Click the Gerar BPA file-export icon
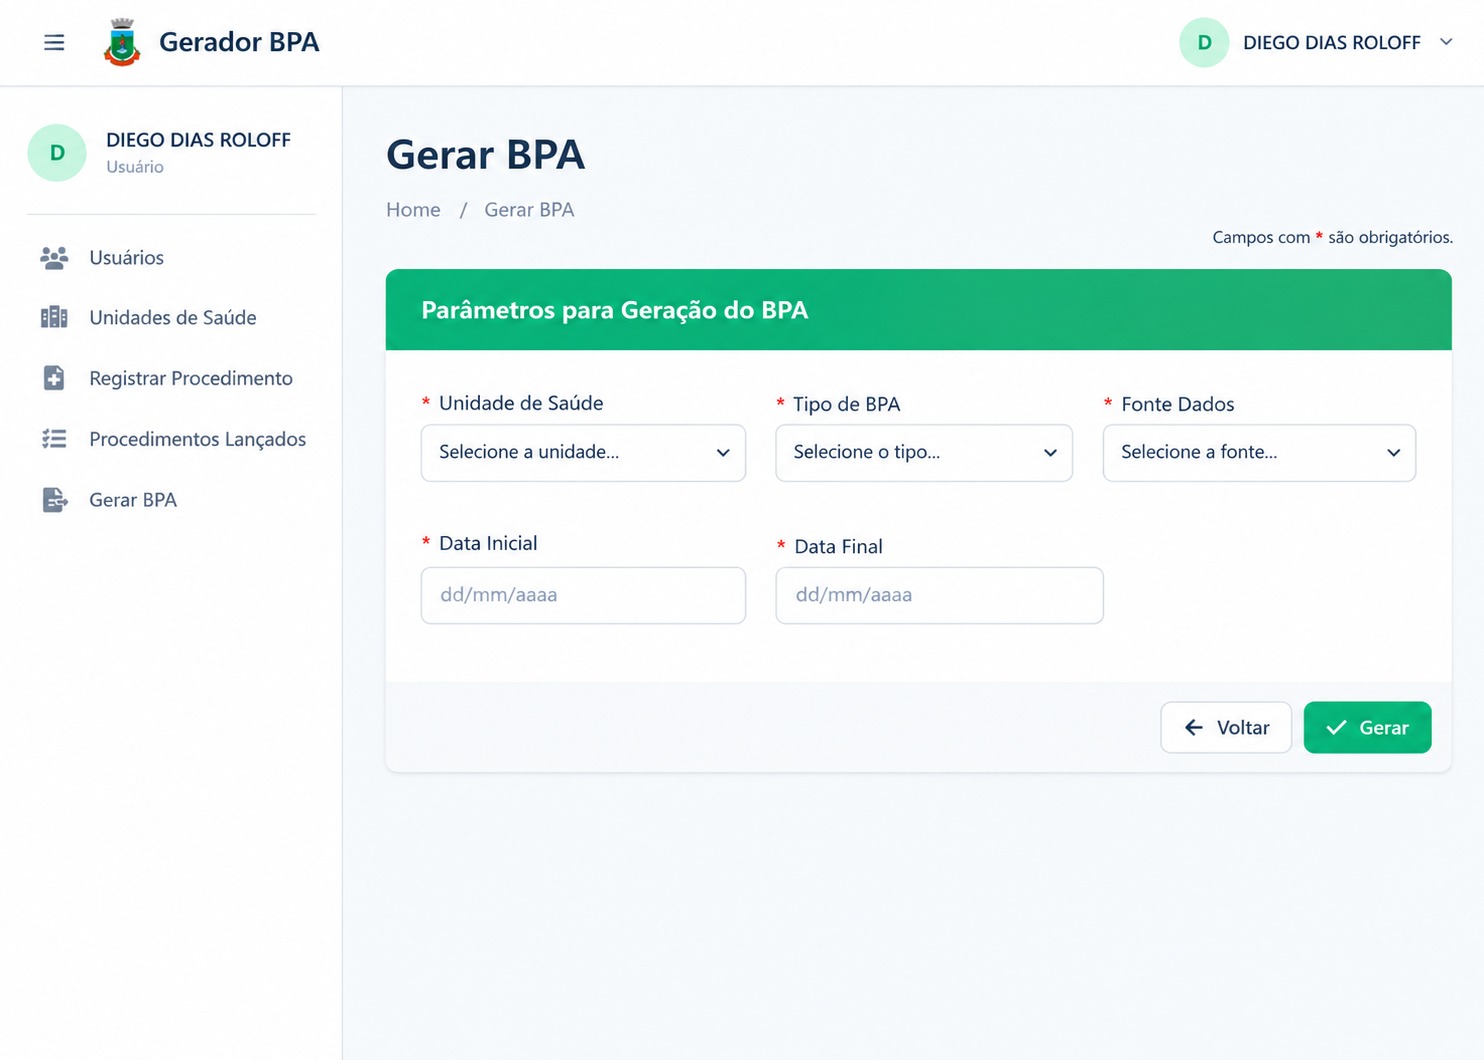The height and width of the screenshot is (1060, 1484). (x=55, y=500)
